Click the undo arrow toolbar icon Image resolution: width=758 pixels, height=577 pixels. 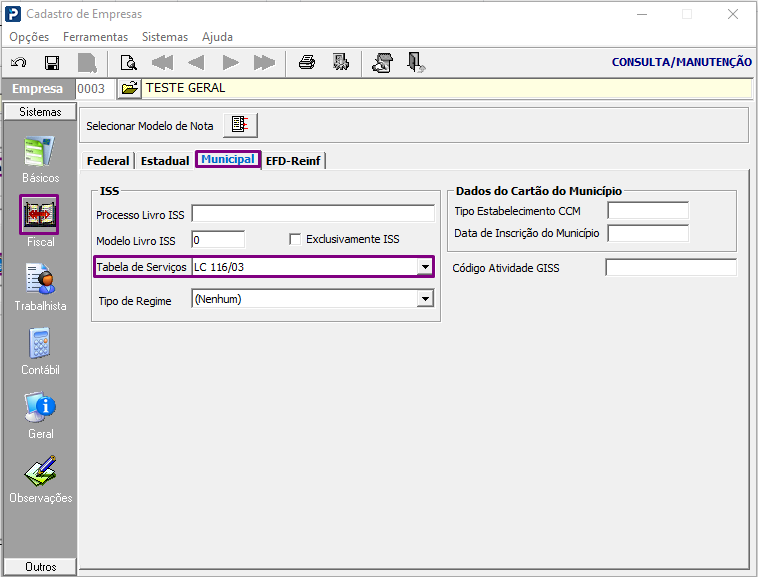click(18, 63)
